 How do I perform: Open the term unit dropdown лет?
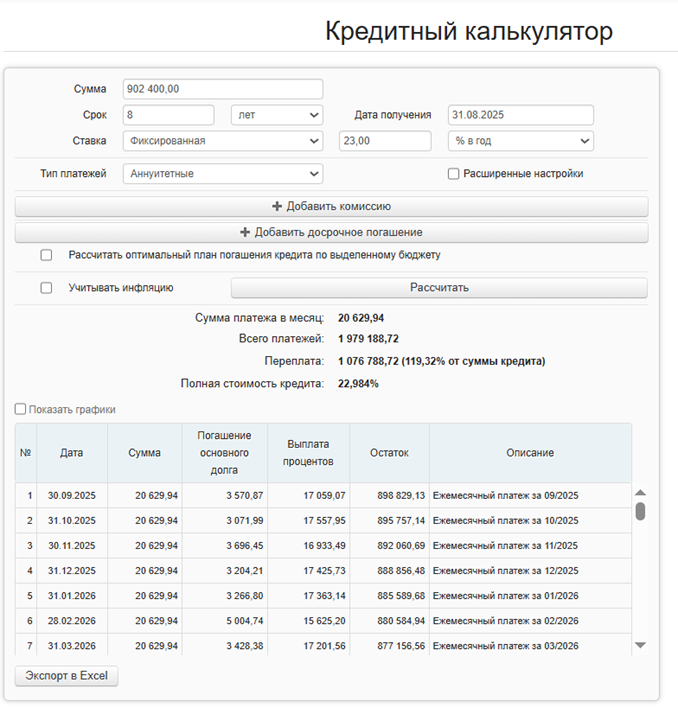click(277, 115)
